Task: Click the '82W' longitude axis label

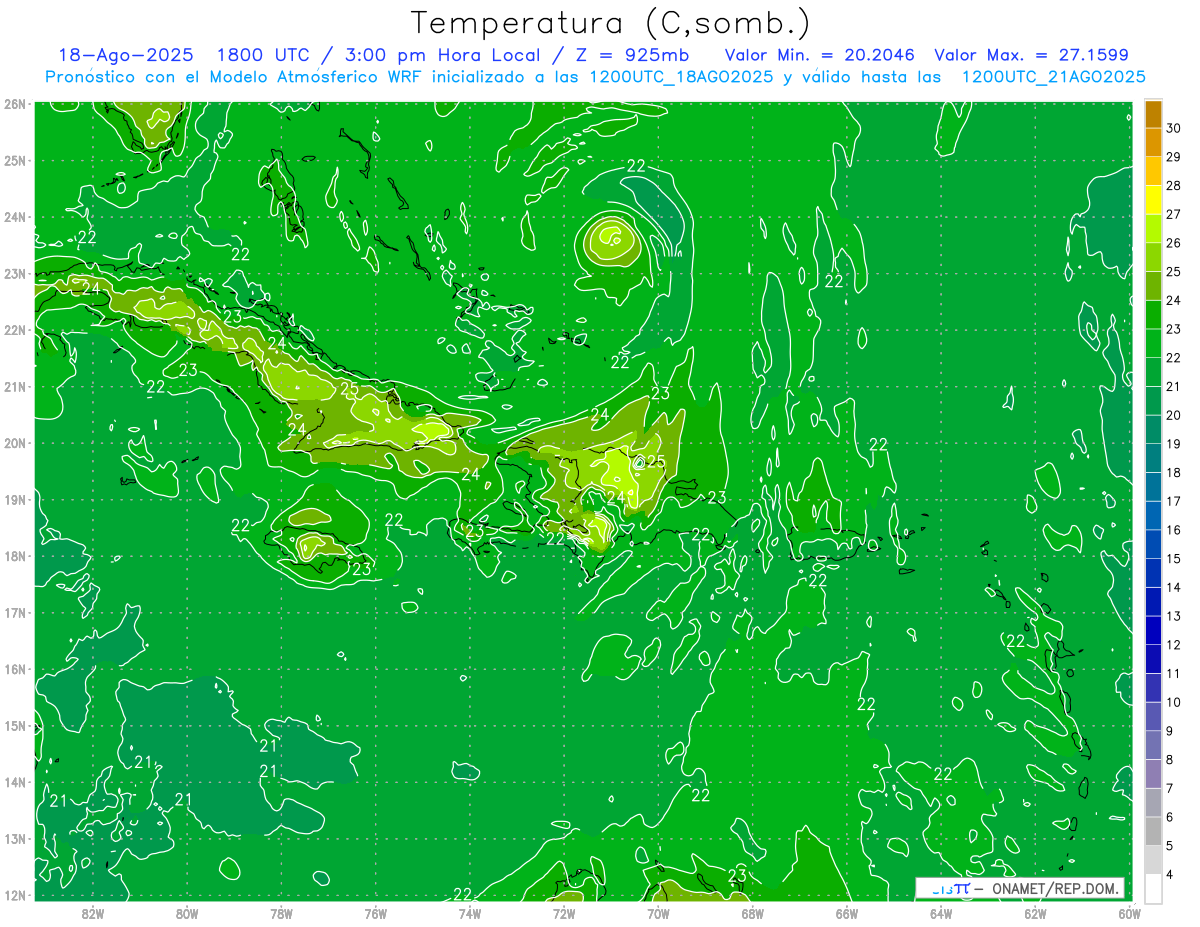Action: (x=92, y=912)
